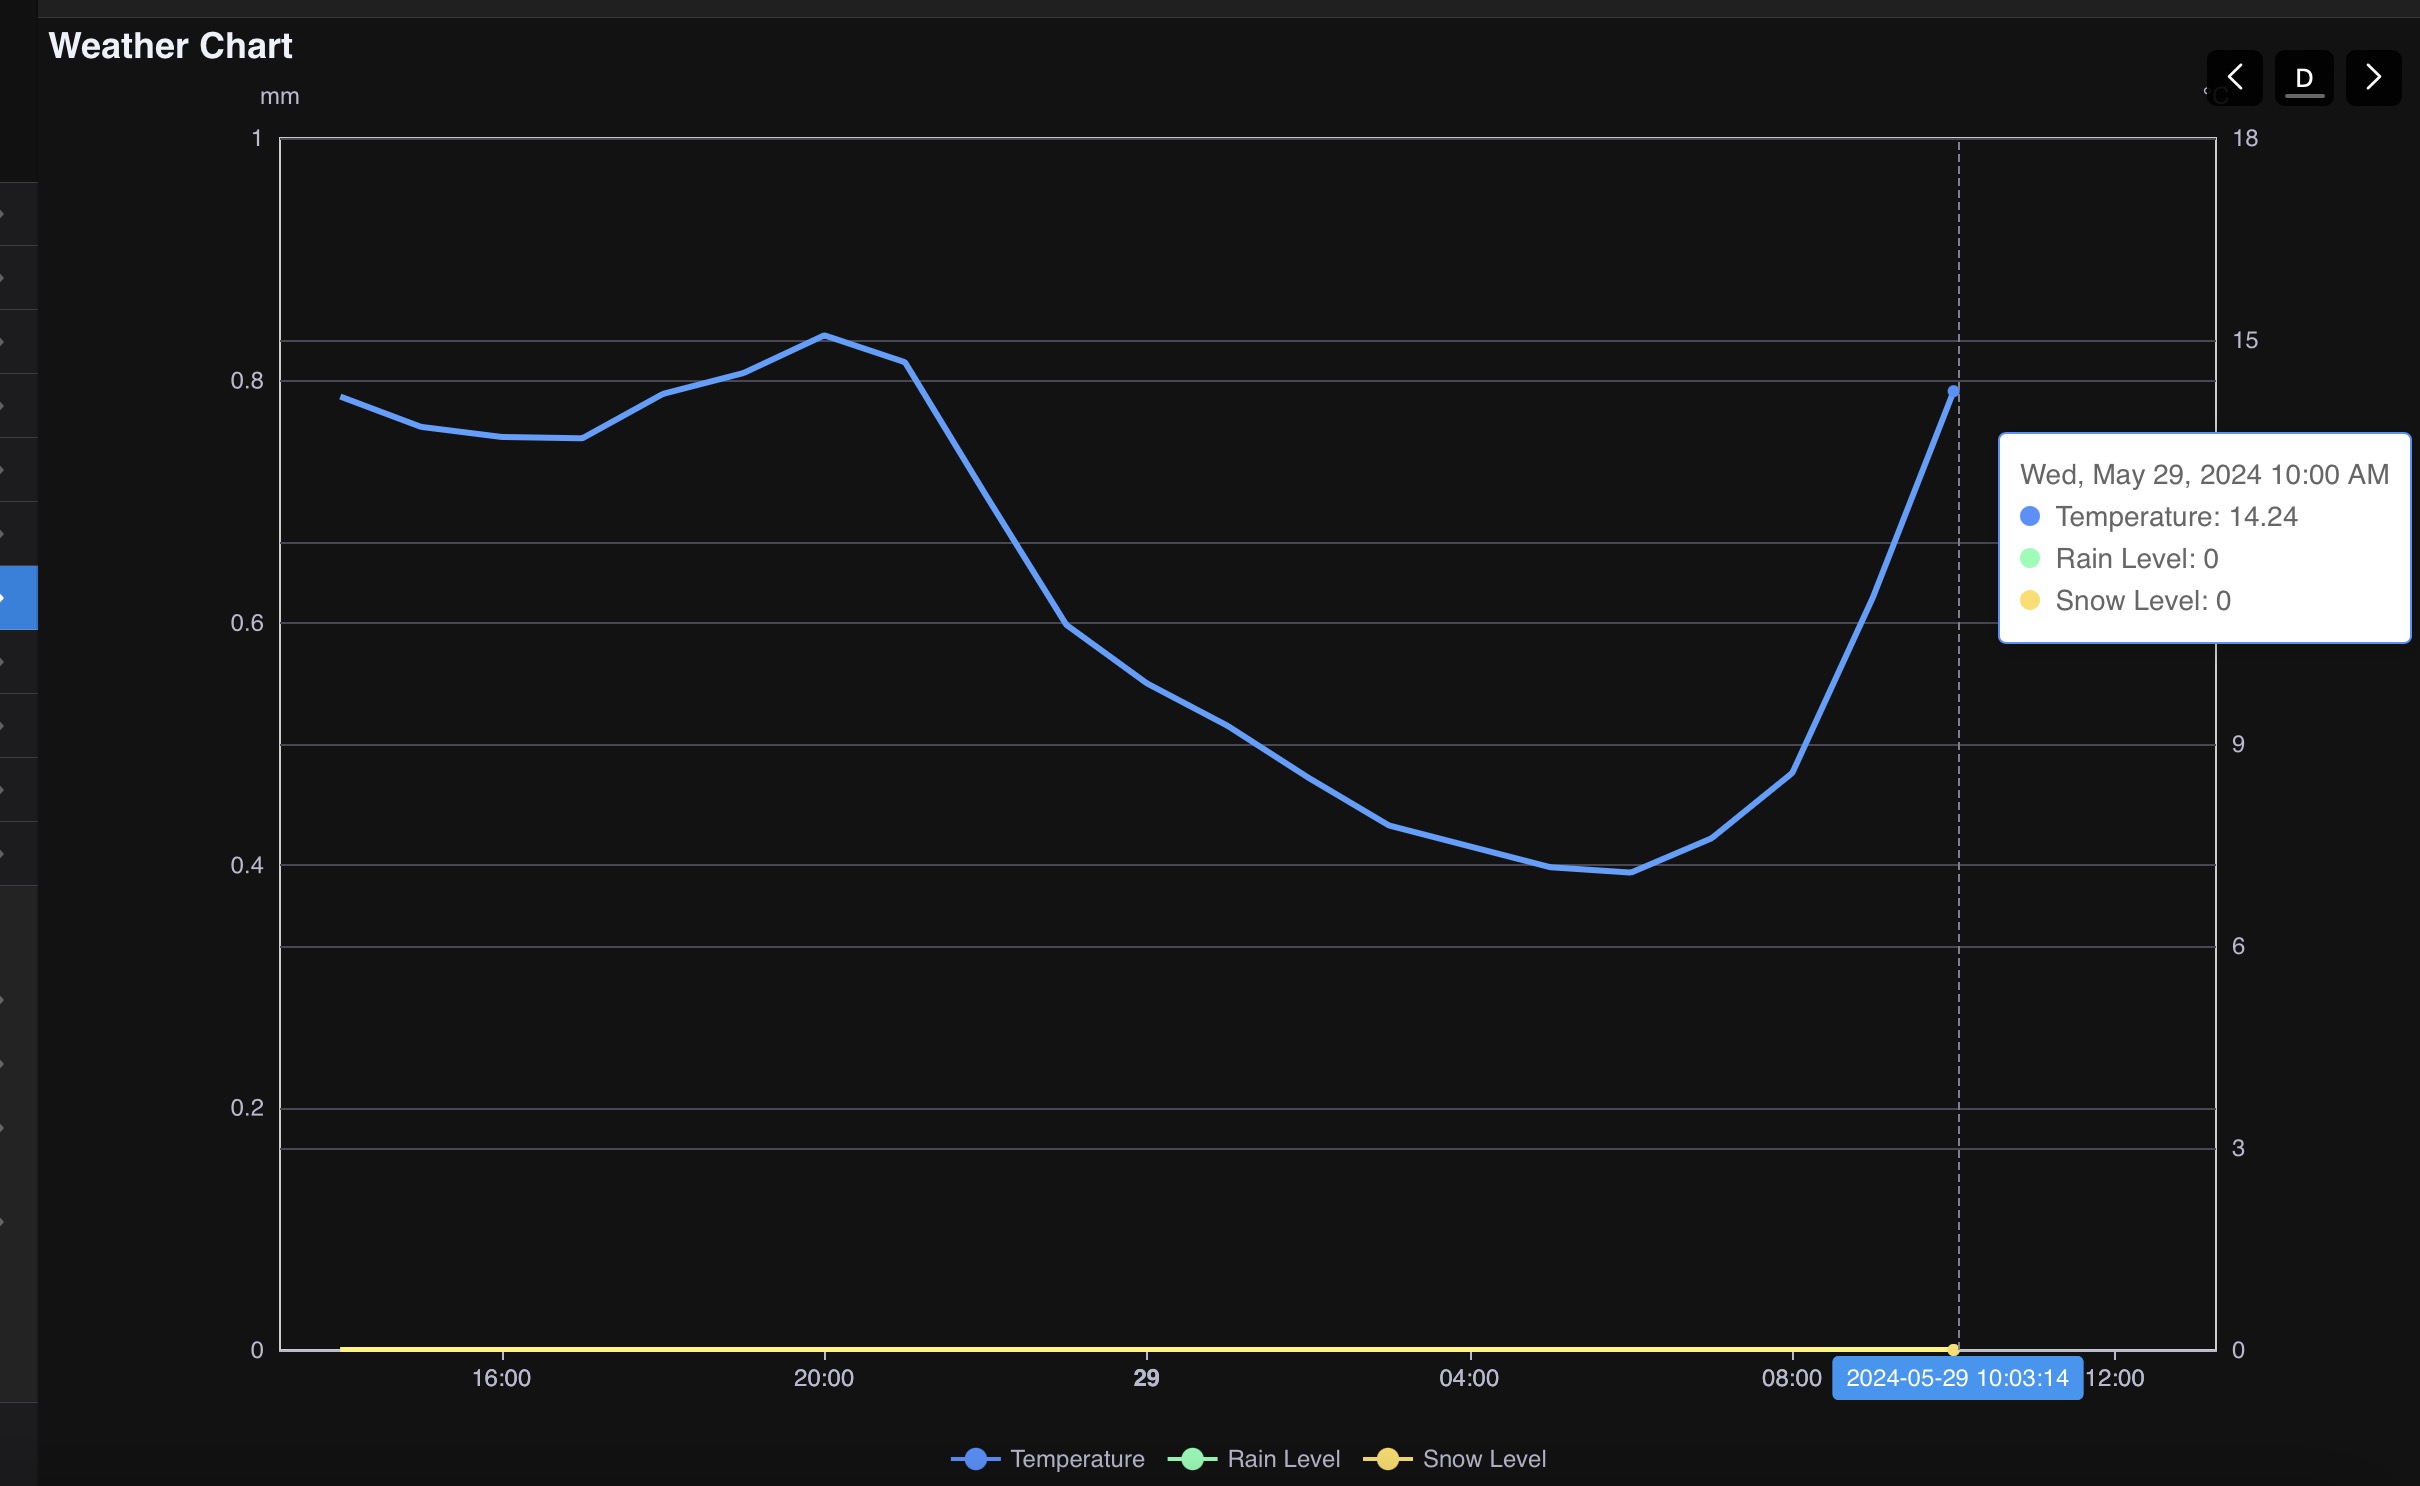2420x1486 pixels.
Task: Toggle the Temperature series in legend
Action: point(1048,1458)
